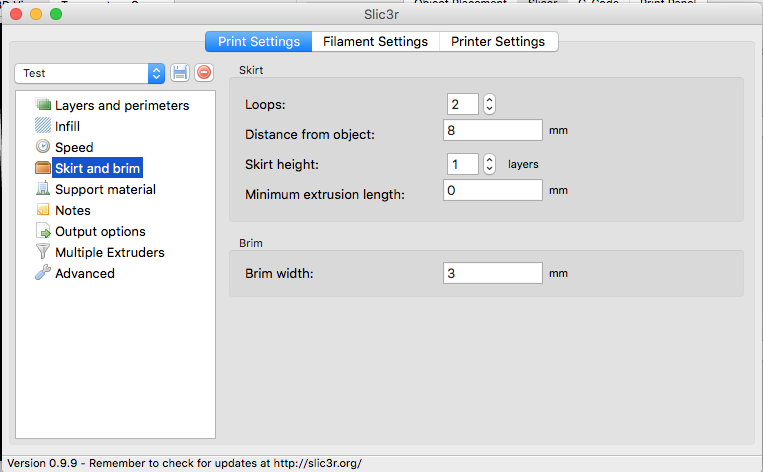Click the Skirt height value field
Image resolution: width=763 pixels, height=472 pixels.
pyautogui.click(x=463, y=164)
